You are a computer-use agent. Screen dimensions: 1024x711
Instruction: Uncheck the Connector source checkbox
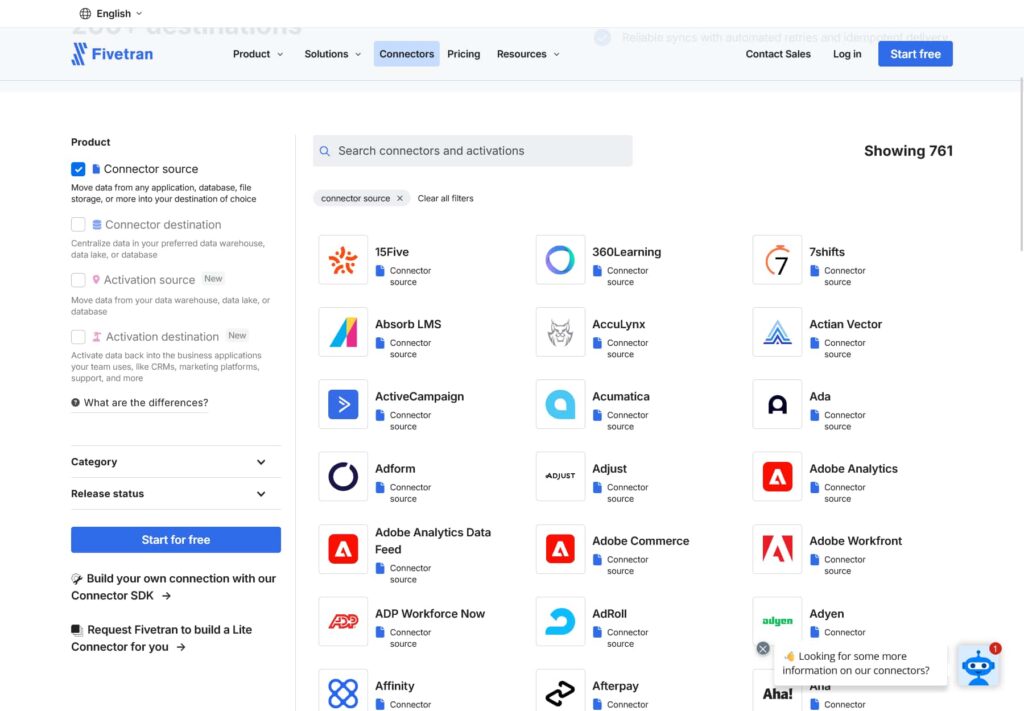pyautogui.click(x=78, y=169)
